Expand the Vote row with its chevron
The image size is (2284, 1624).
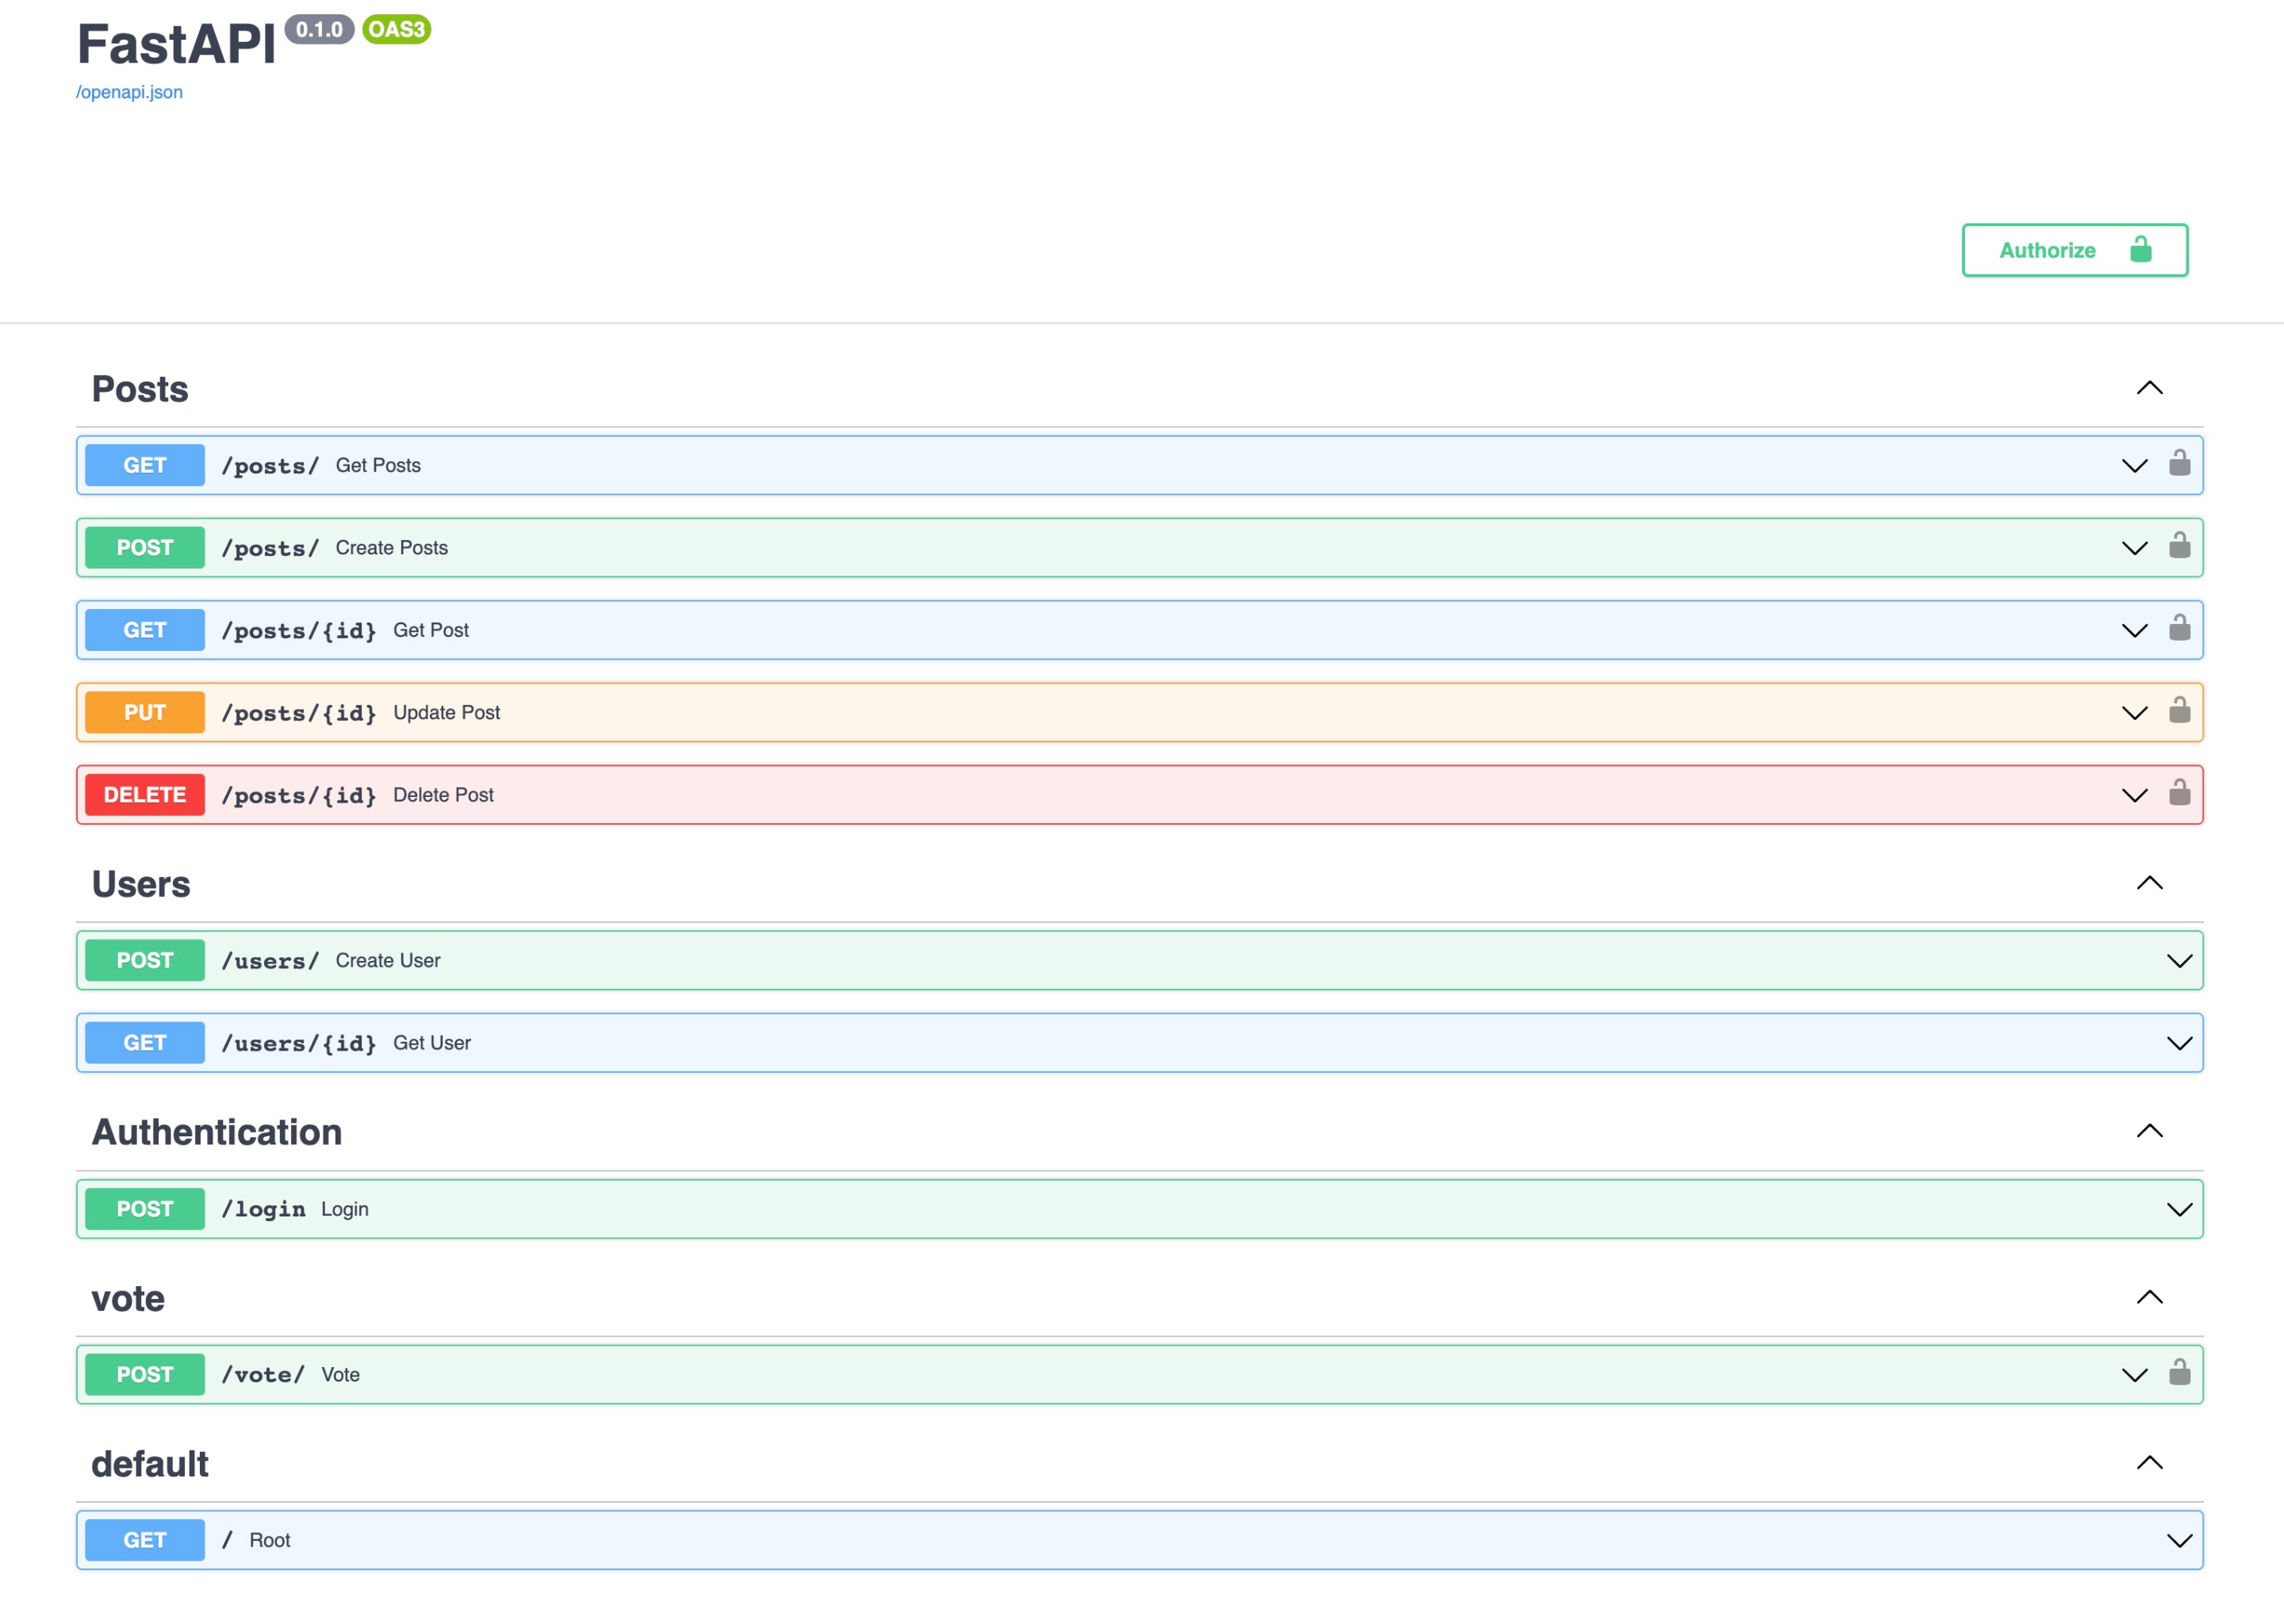tap(2134, 1375)
